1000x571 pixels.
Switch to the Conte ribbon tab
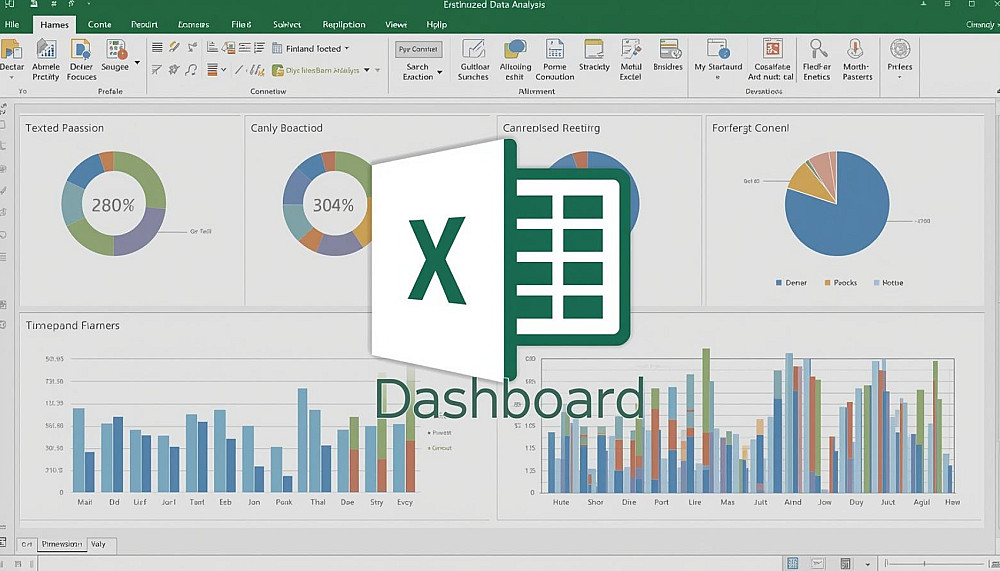(x=99, y=24)
